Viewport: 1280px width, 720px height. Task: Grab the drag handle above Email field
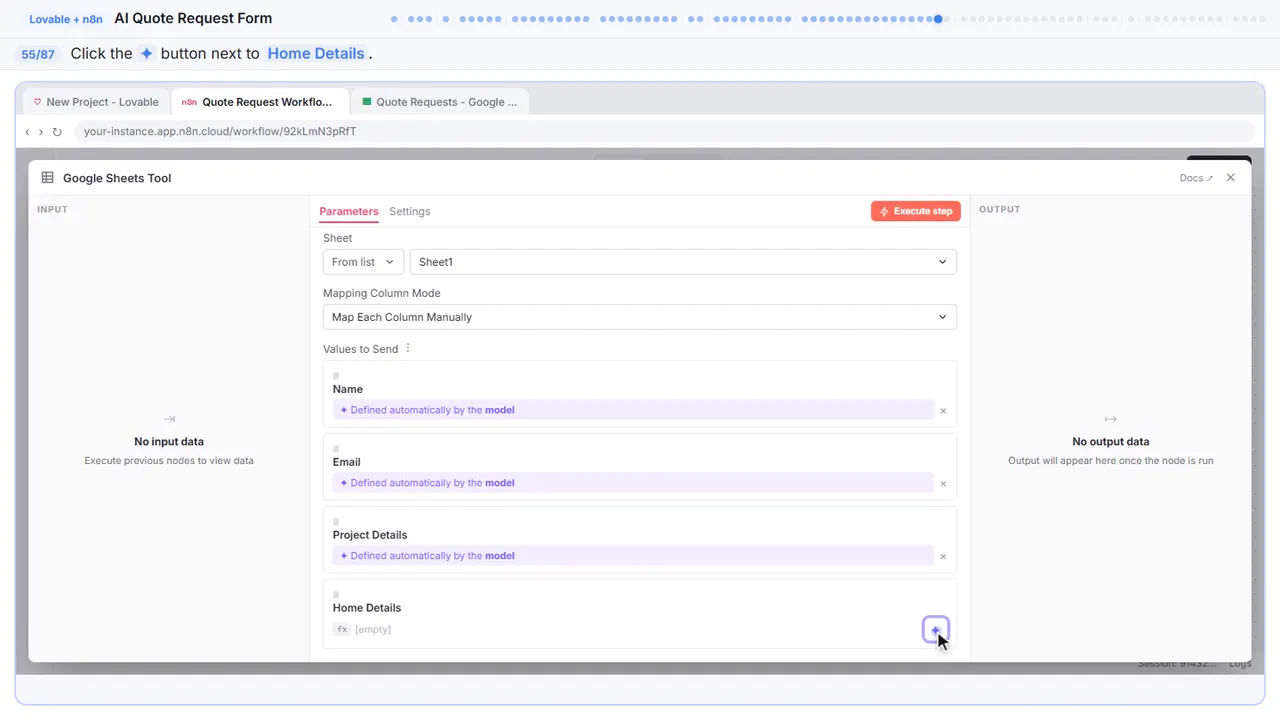click(x=336, y=449)
